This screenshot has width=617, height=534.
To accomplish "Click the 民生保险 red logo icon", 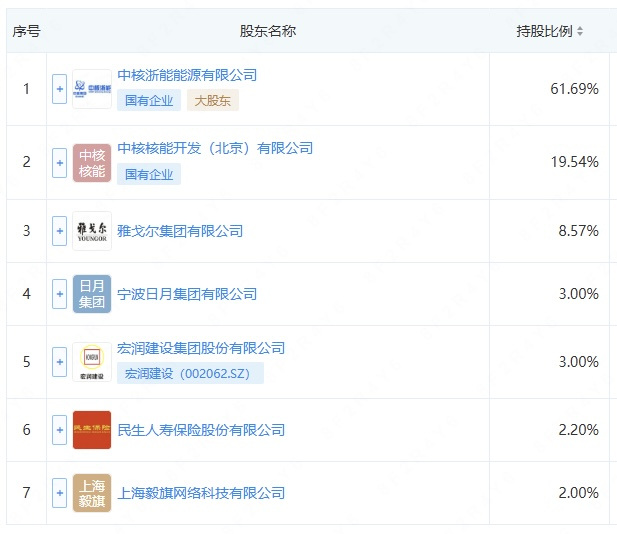I will click(x=92, y=430).
